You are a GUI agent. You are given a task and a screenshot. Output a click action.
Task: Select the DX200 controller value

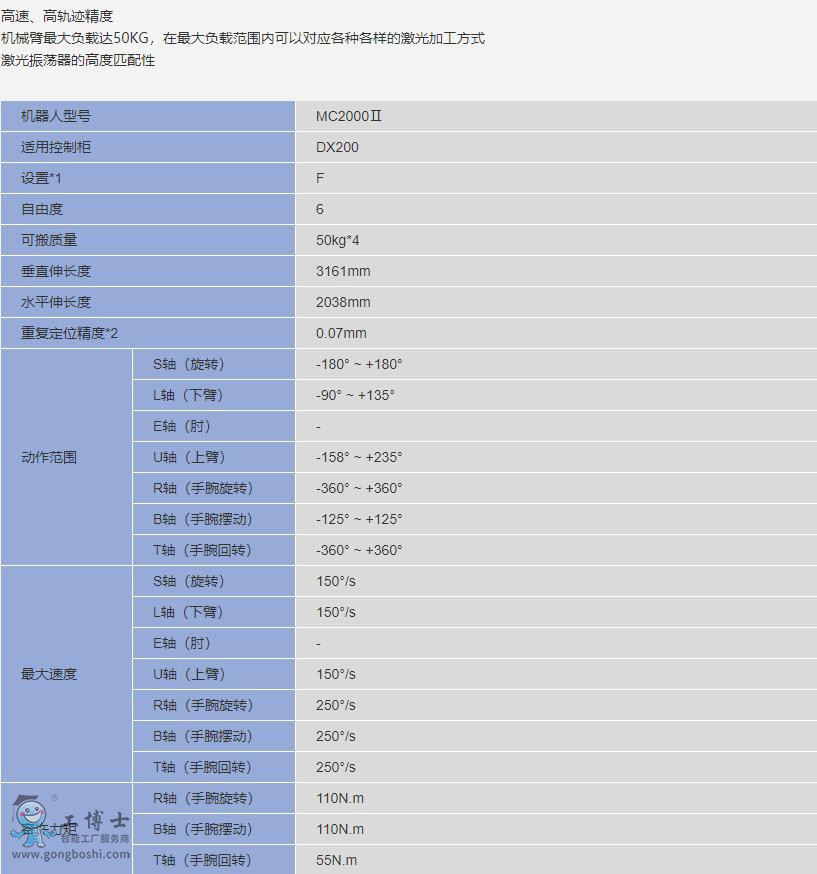coord(337,147)
